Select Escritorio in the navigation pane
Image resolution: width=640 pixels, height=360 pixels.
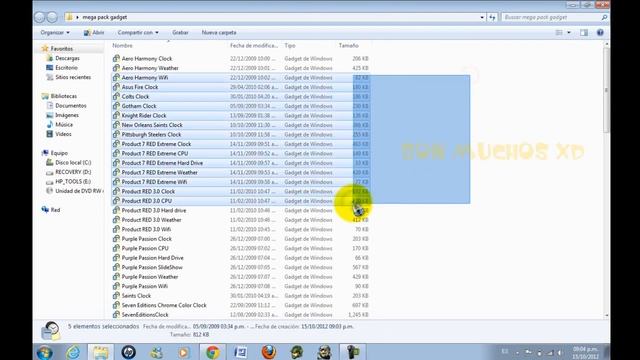(66, 68)
